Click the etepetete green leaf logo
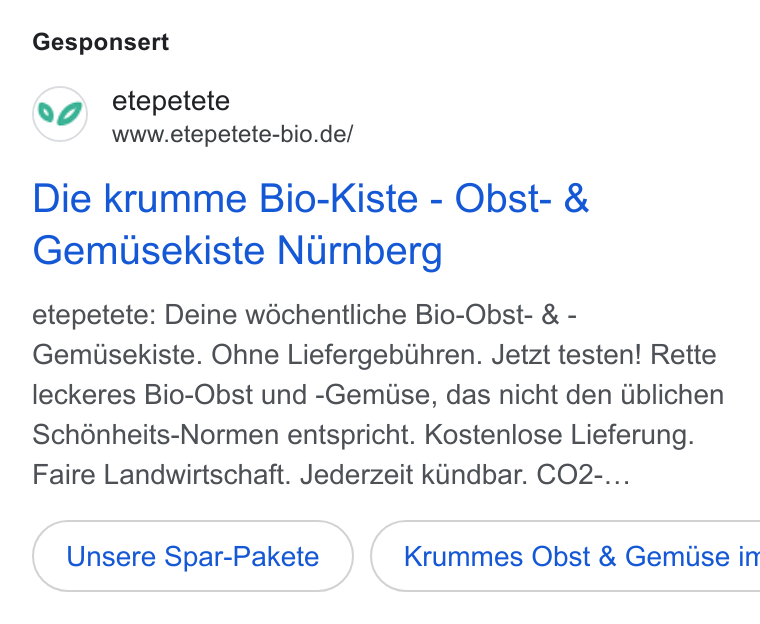This screenshot has height=624, width=760. (60, 114)
